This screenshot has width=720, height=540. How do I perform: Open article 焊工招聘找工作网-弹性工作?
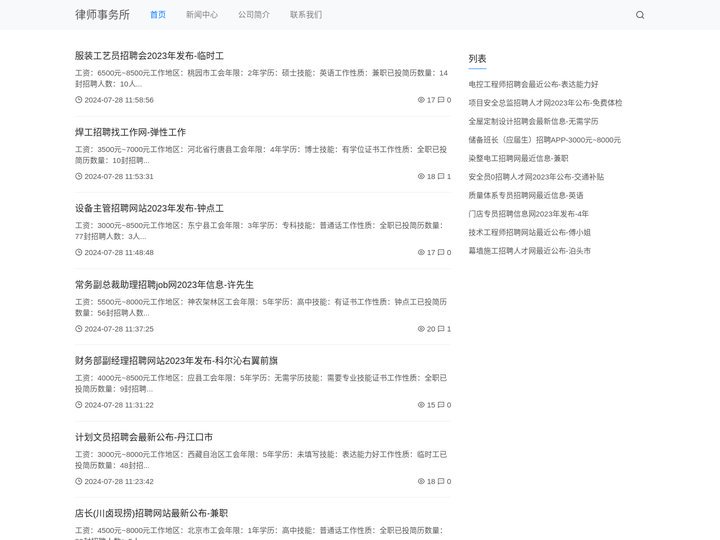[130, 132]
